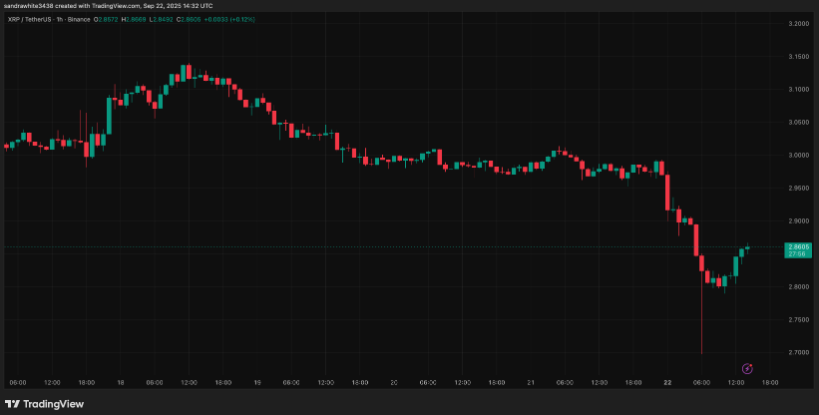Click the 2.8000 price axis label
This screenshot has height=415, width=819.
tap(797, 287)
